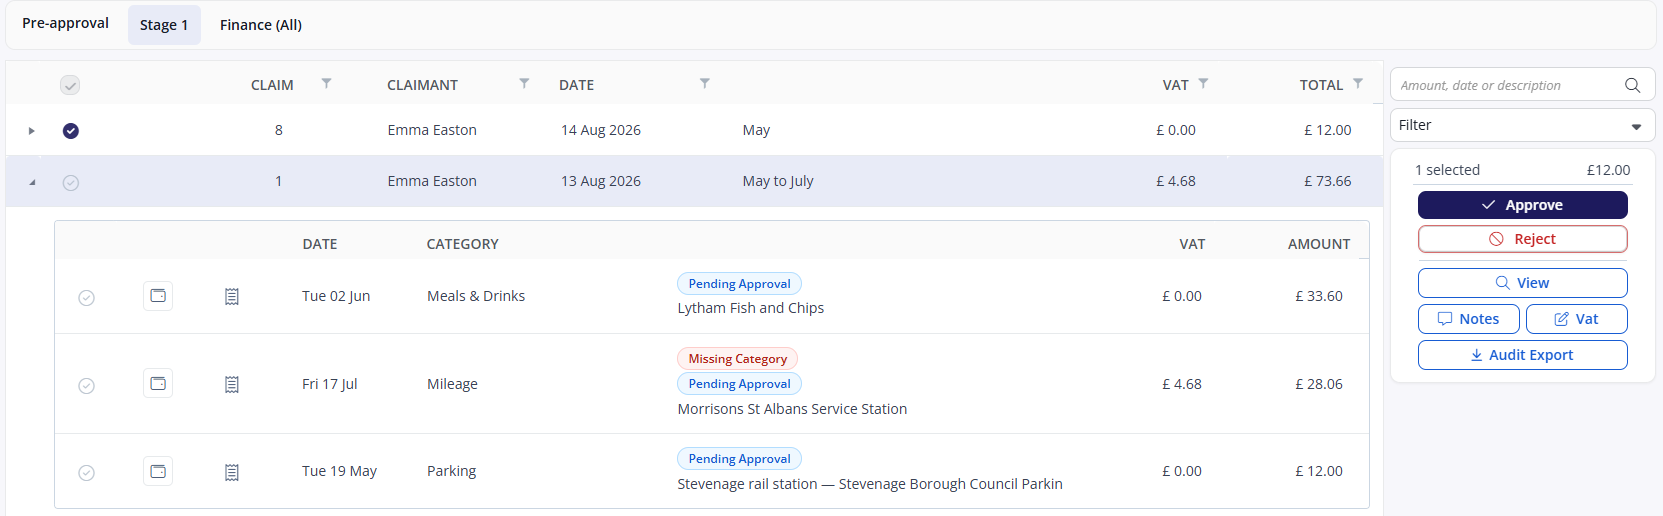Viewport: 1663px width, 516px height.
Task: Click the Stevenage rail station description
Action: coord(870,484)
